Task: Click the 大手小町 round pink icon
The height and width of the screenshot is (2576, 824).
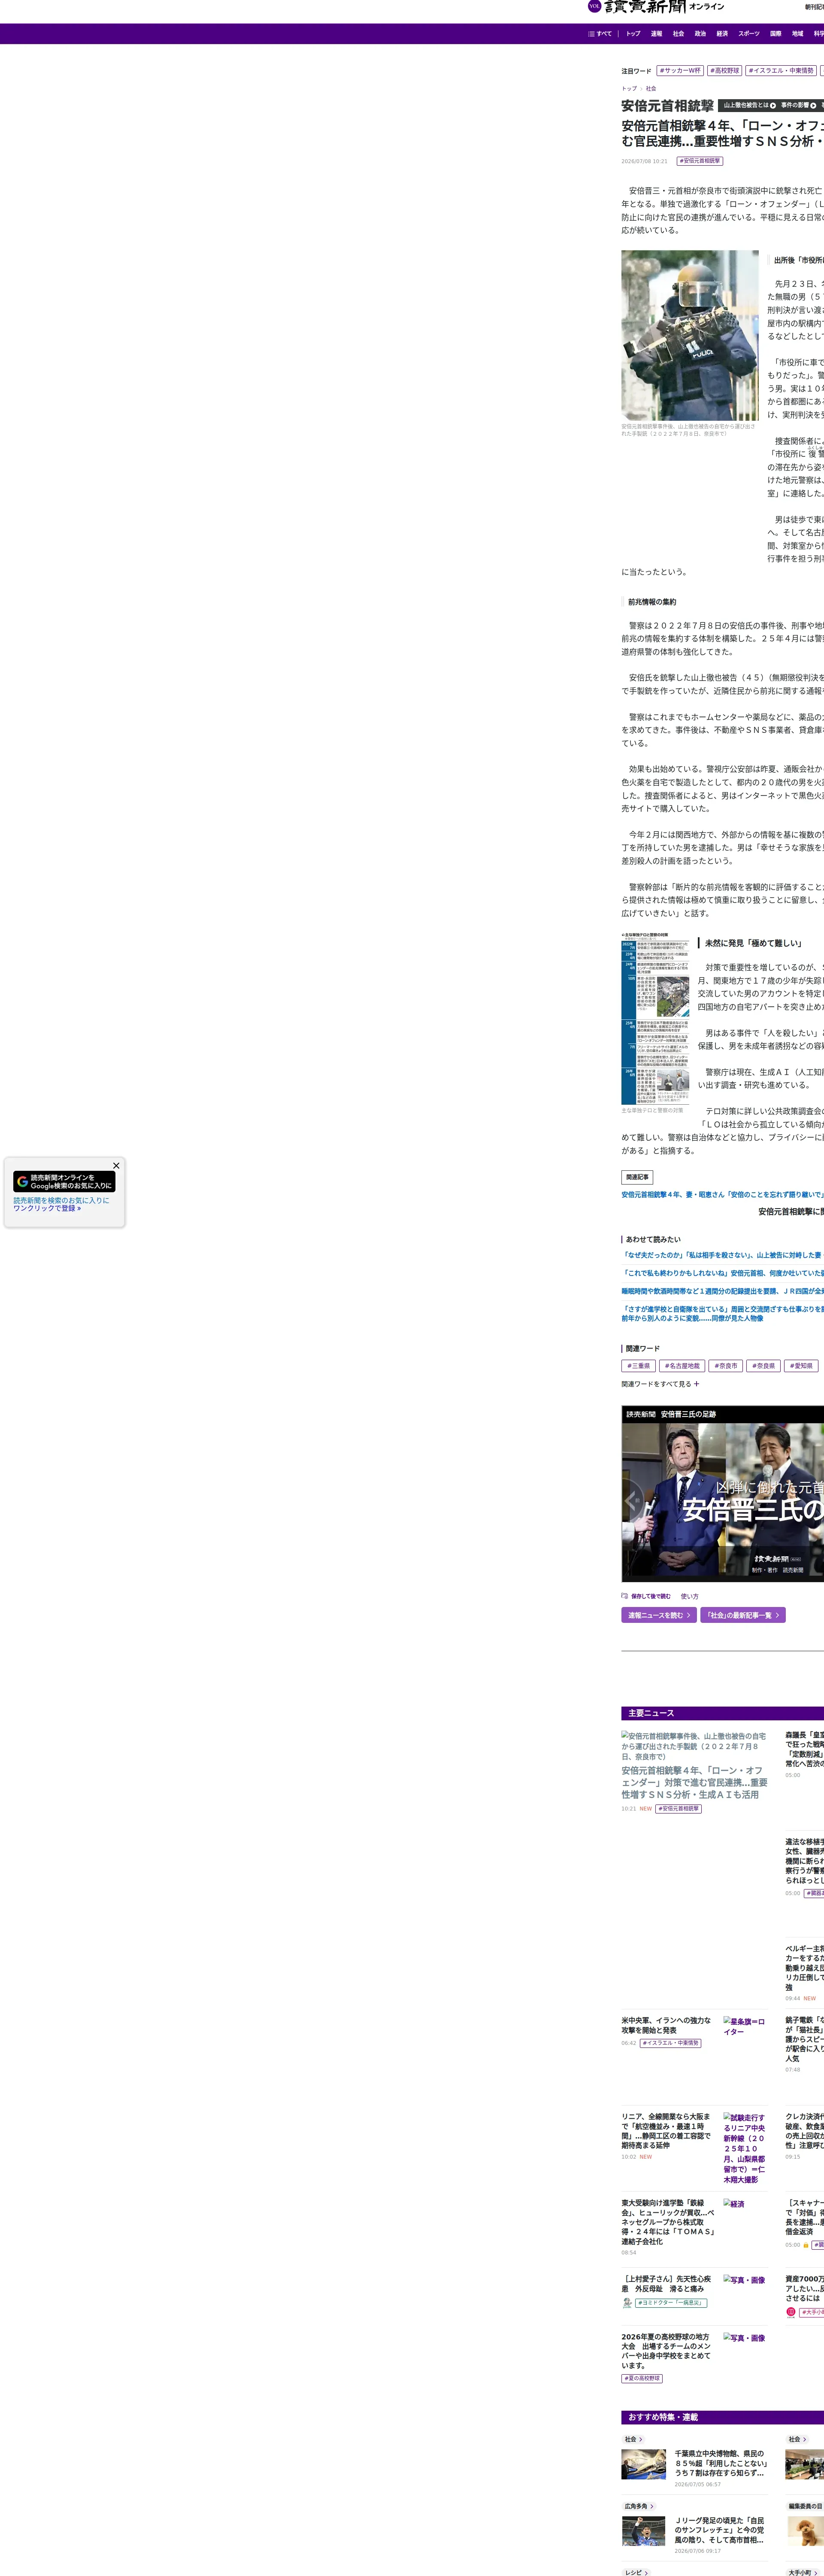Action: coord(791,2312)
